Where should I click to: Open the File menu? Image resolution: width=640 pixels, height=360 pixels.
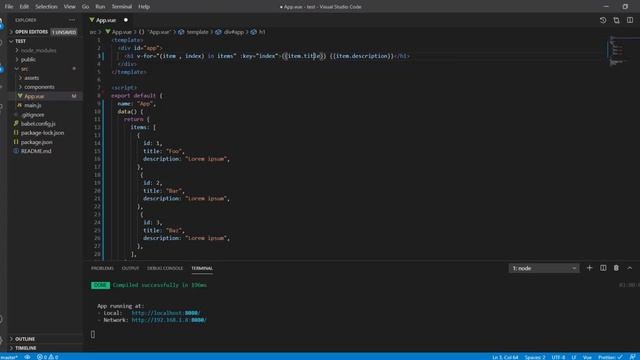[x=9, y=7]
